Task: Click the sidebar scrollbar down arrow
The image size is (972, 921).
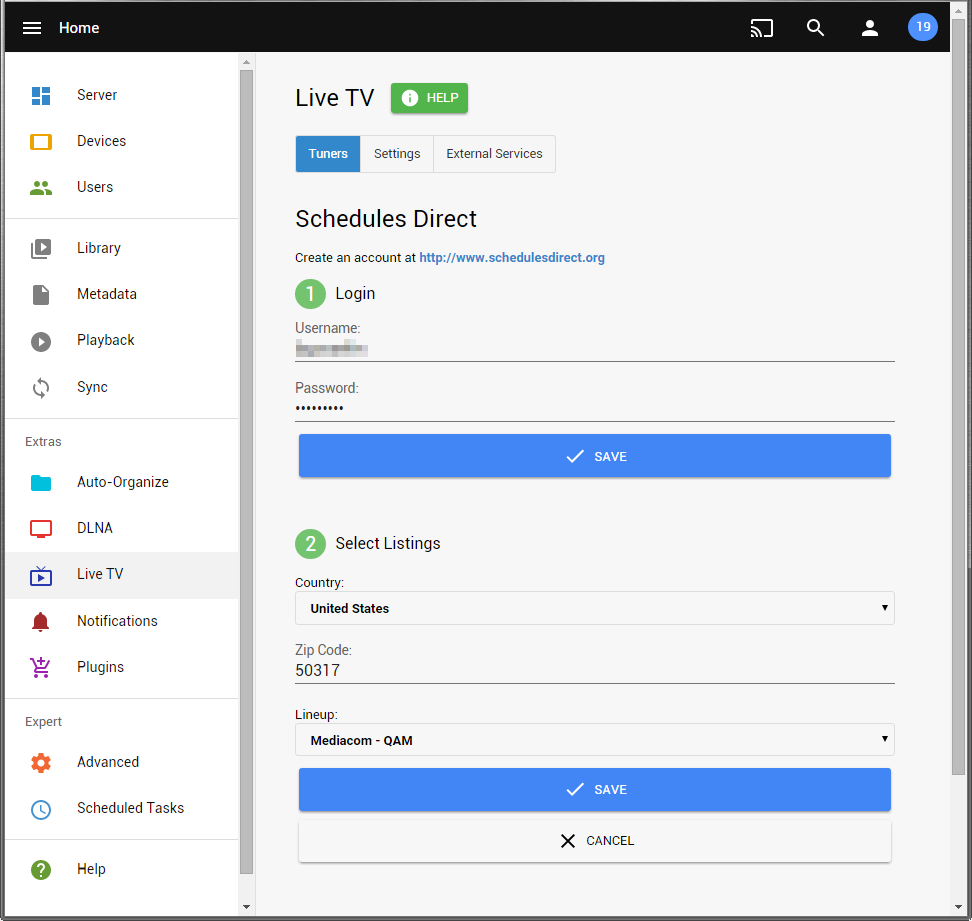Action: pos(246,907)
